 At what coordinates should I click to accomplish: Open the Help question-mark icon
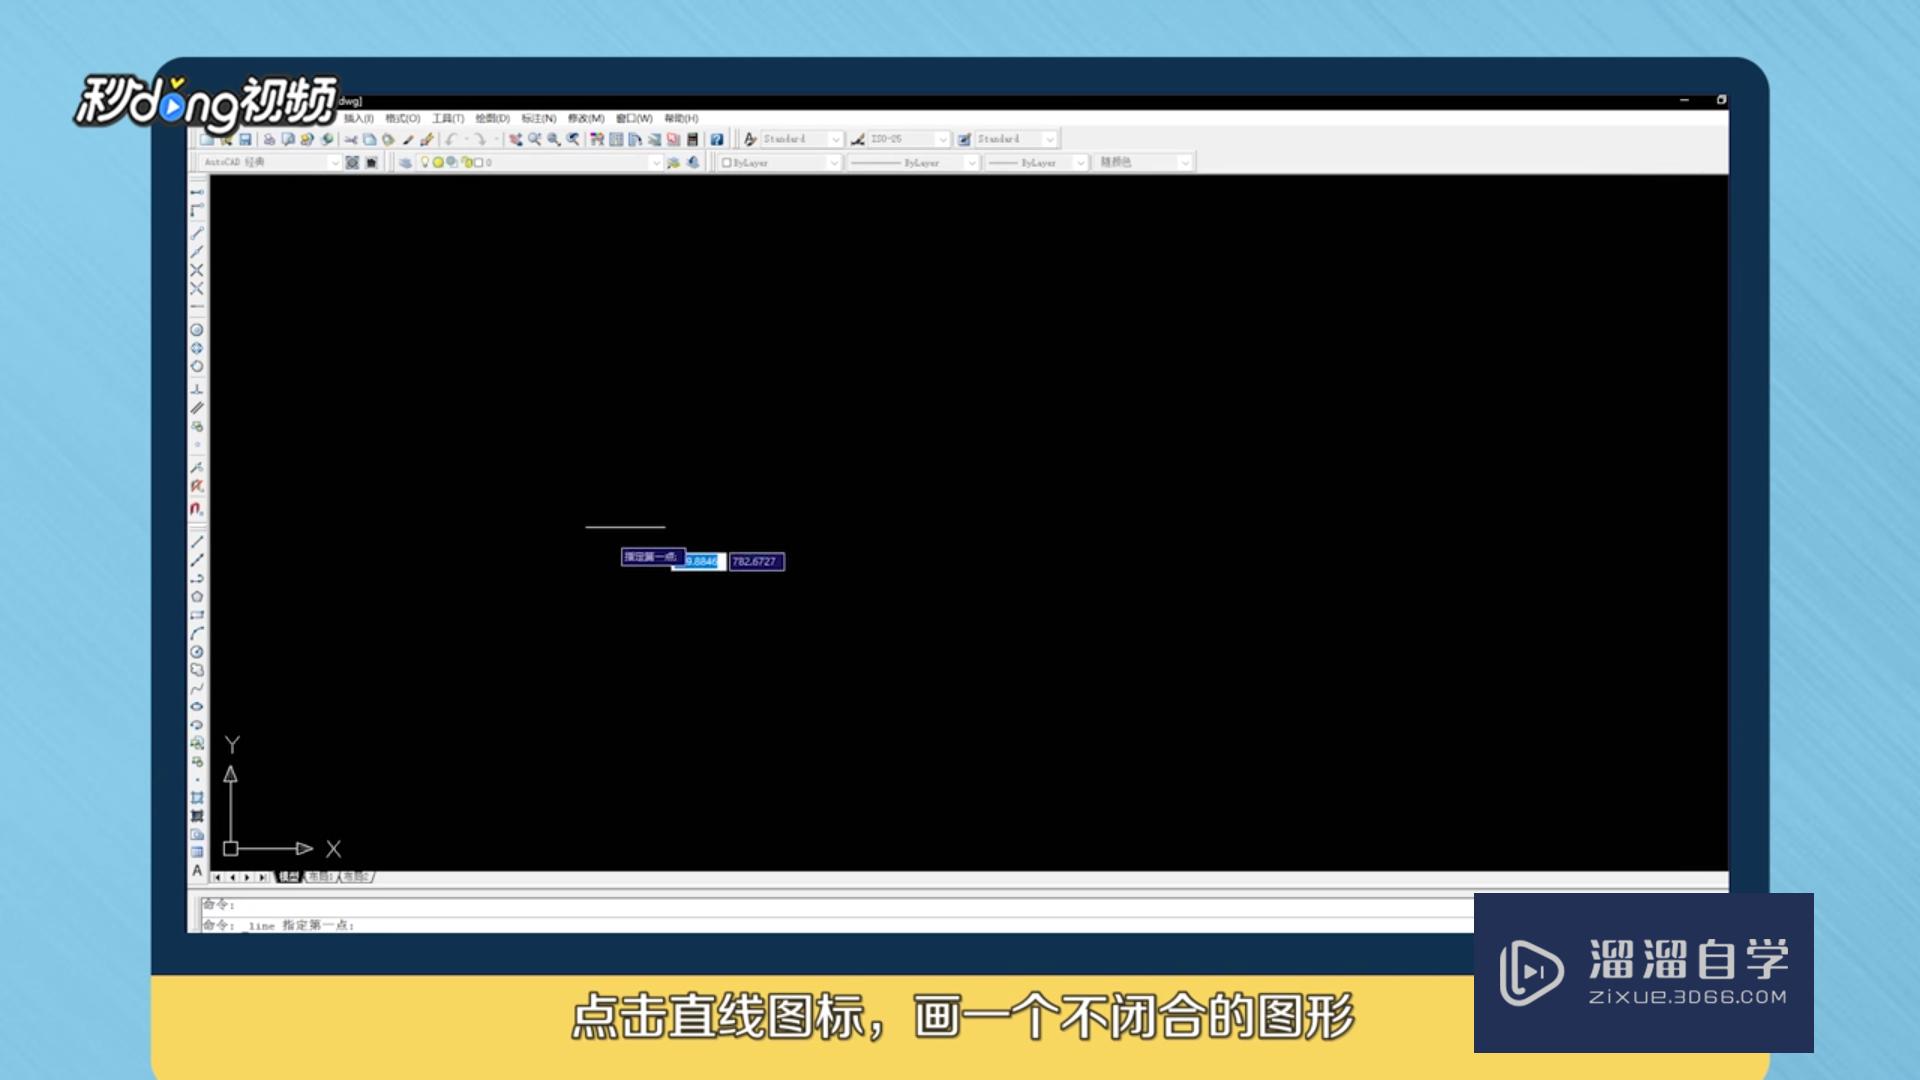(716, 139)
